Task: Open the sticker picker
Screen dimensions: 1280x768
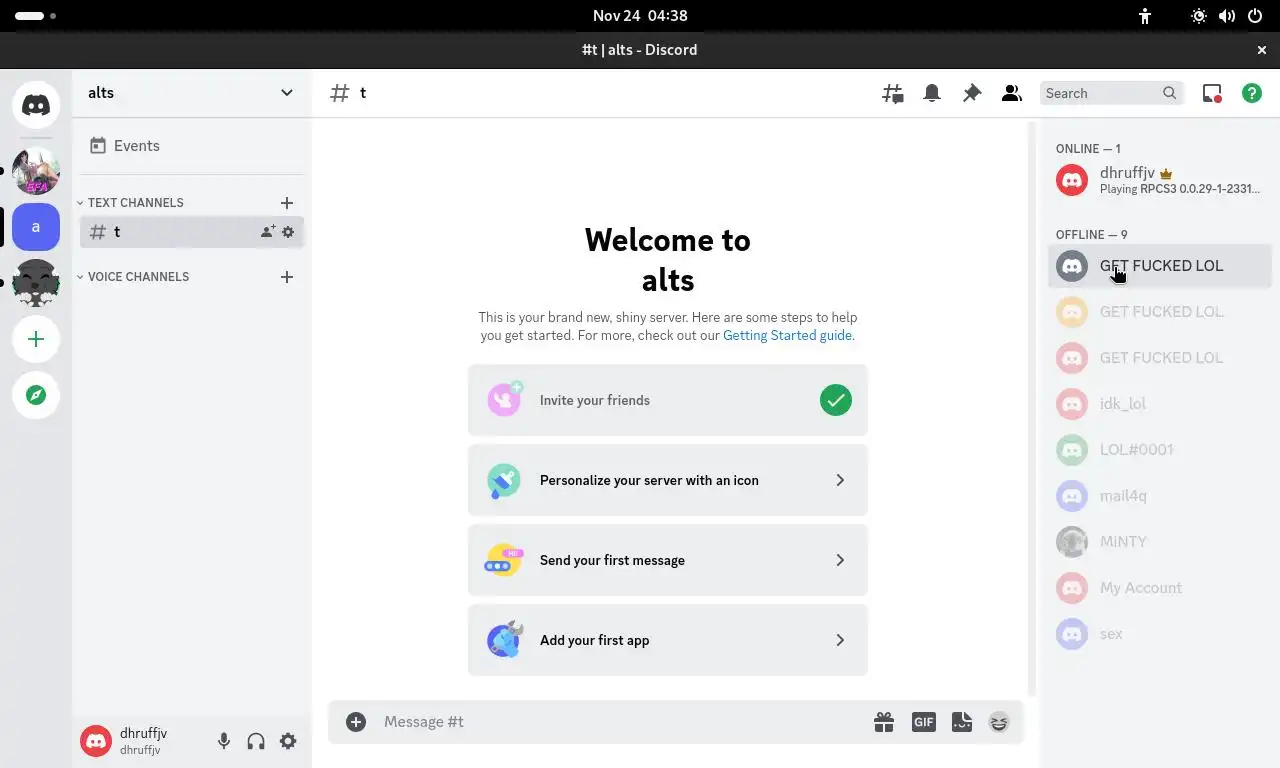Action: point(962,721)
